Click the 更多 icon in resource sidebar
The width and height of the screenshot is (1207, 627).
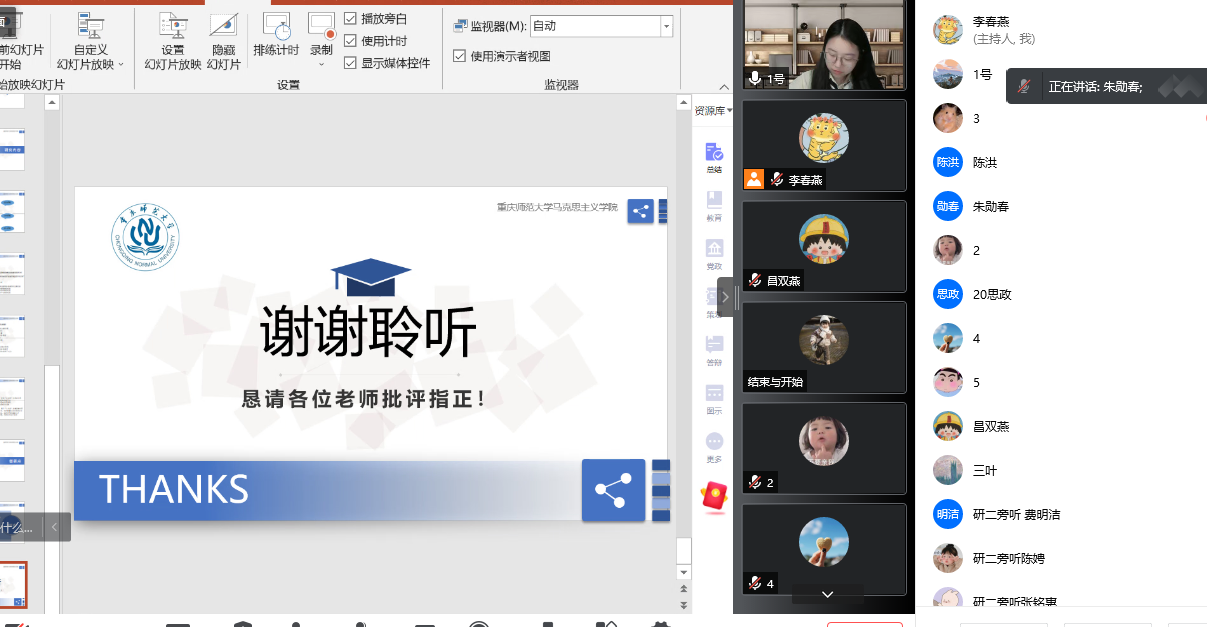(714, 446)
